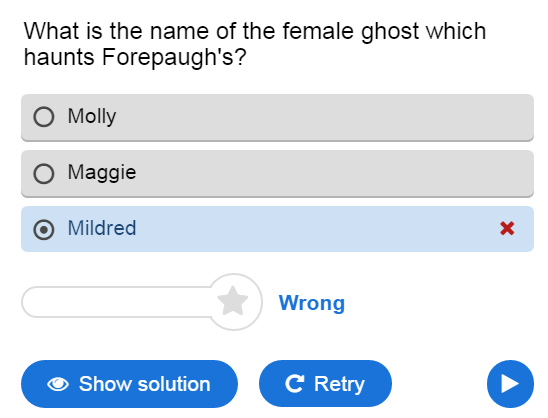548x418 pixels.
Task: Click the question text about the female ghost
Action: 254,44
